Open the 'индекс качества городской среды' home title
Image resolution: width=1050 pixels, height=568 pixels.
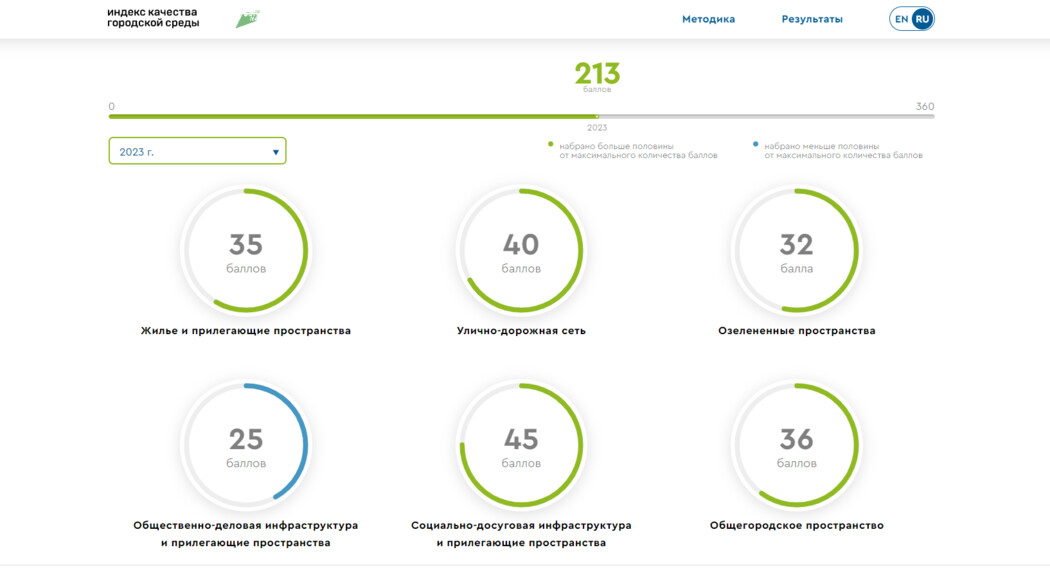point(153,18)
